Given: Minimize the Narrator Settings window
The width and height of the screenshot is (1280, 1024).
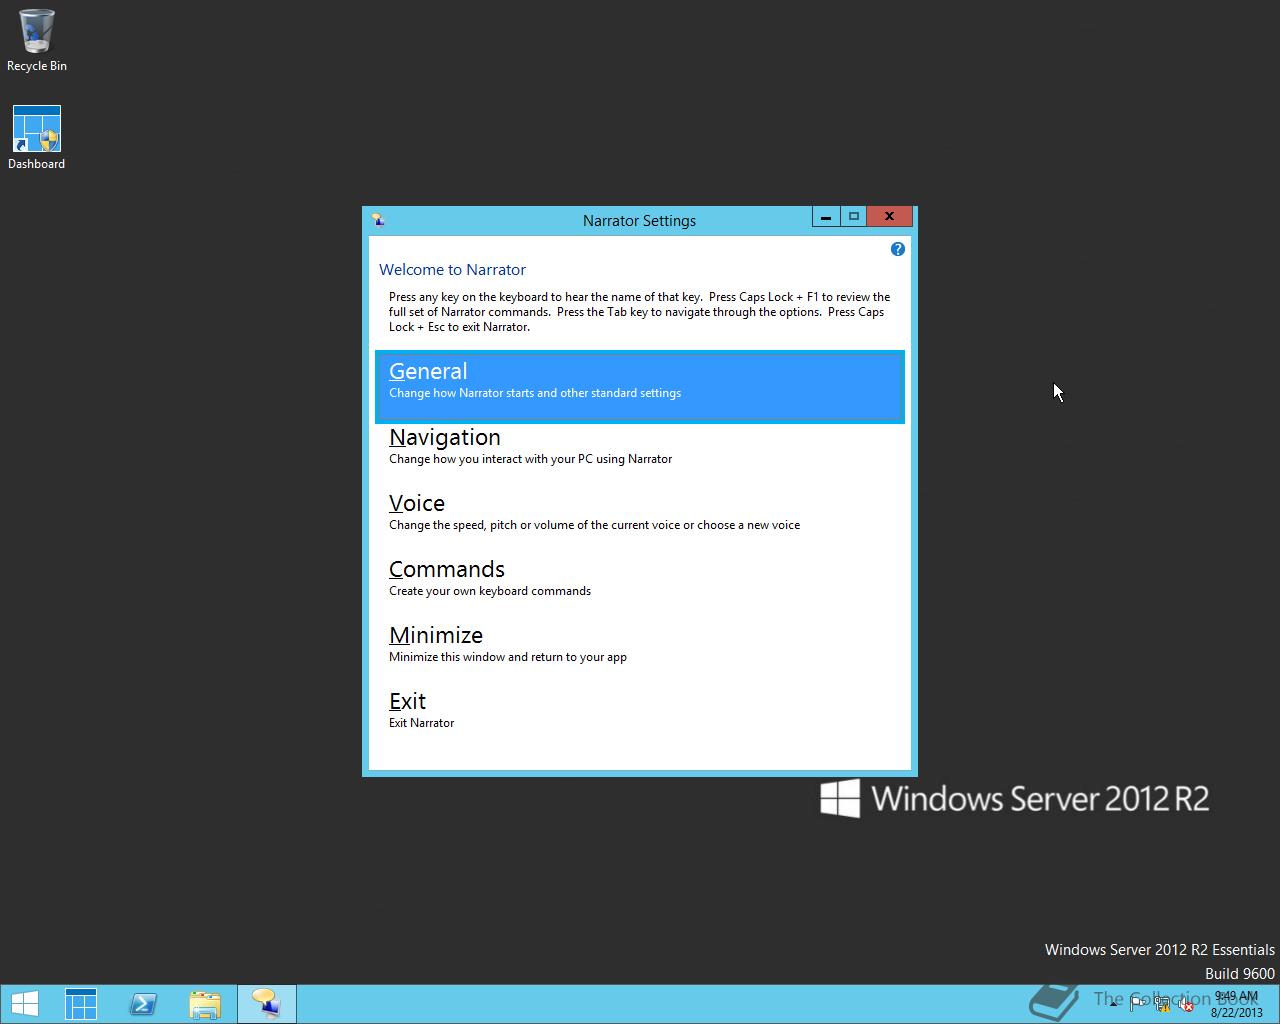Looking at the screenshot, I should click(x=826, y=217).
